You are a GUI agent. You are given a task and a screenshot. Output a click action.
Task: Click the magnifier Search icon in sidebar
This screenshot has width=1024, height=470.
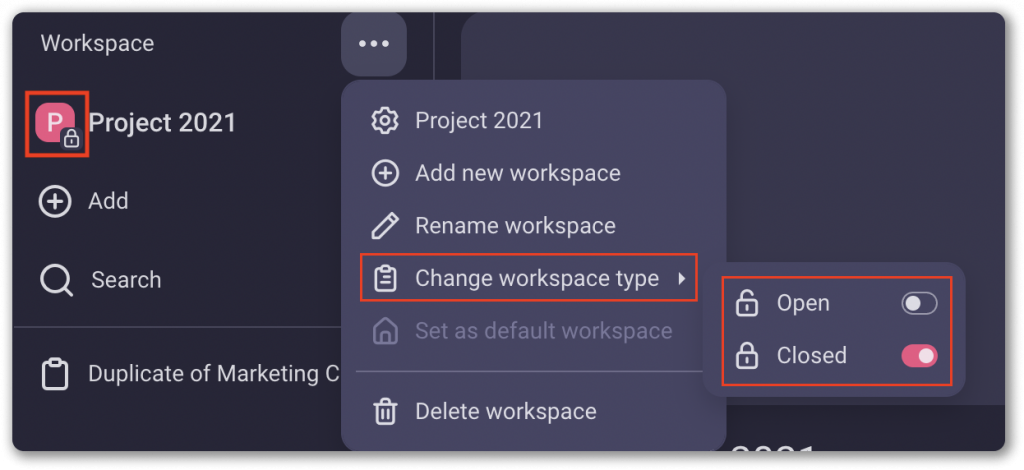pos(56,280)
